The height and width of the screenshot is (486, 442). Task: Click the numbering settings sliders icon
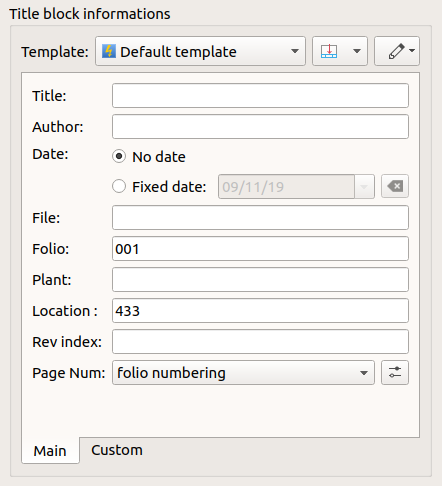click(x=395, y=373)
